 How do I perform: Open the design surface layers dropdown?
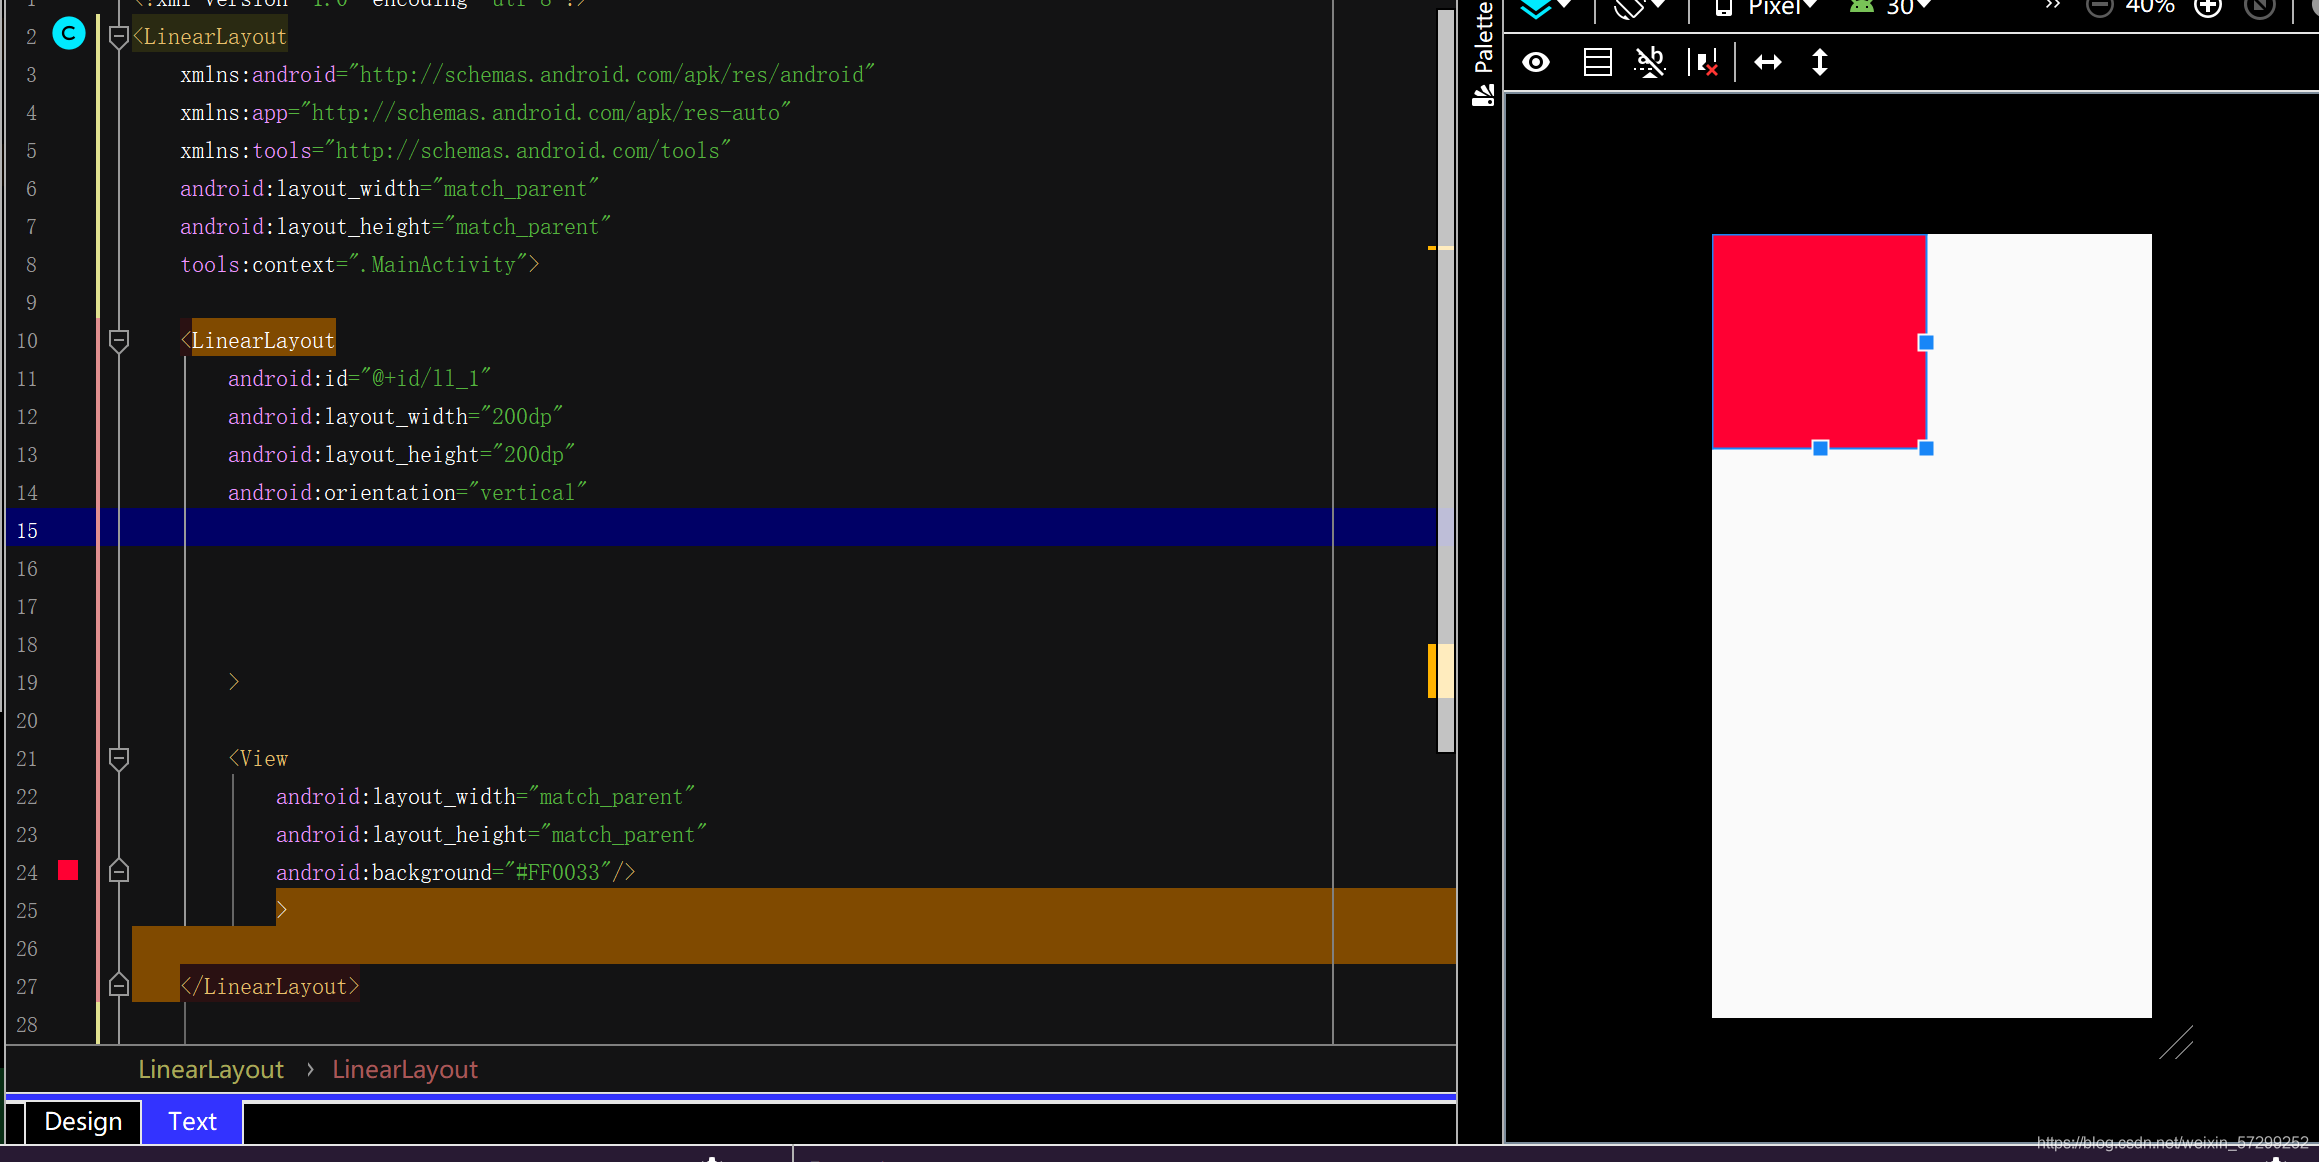pos(1546,8)
